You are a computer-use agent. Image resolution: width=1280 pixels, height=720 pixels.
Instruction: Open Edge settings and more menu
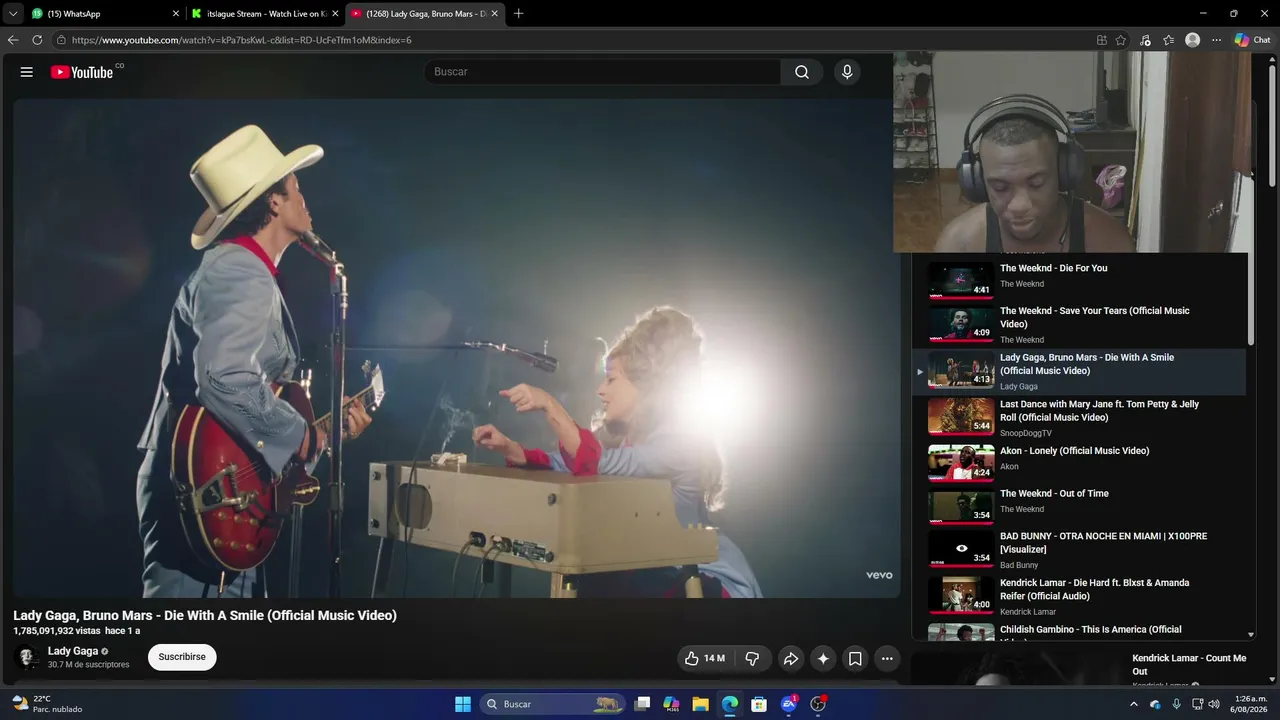click(x=1216, y=40)
